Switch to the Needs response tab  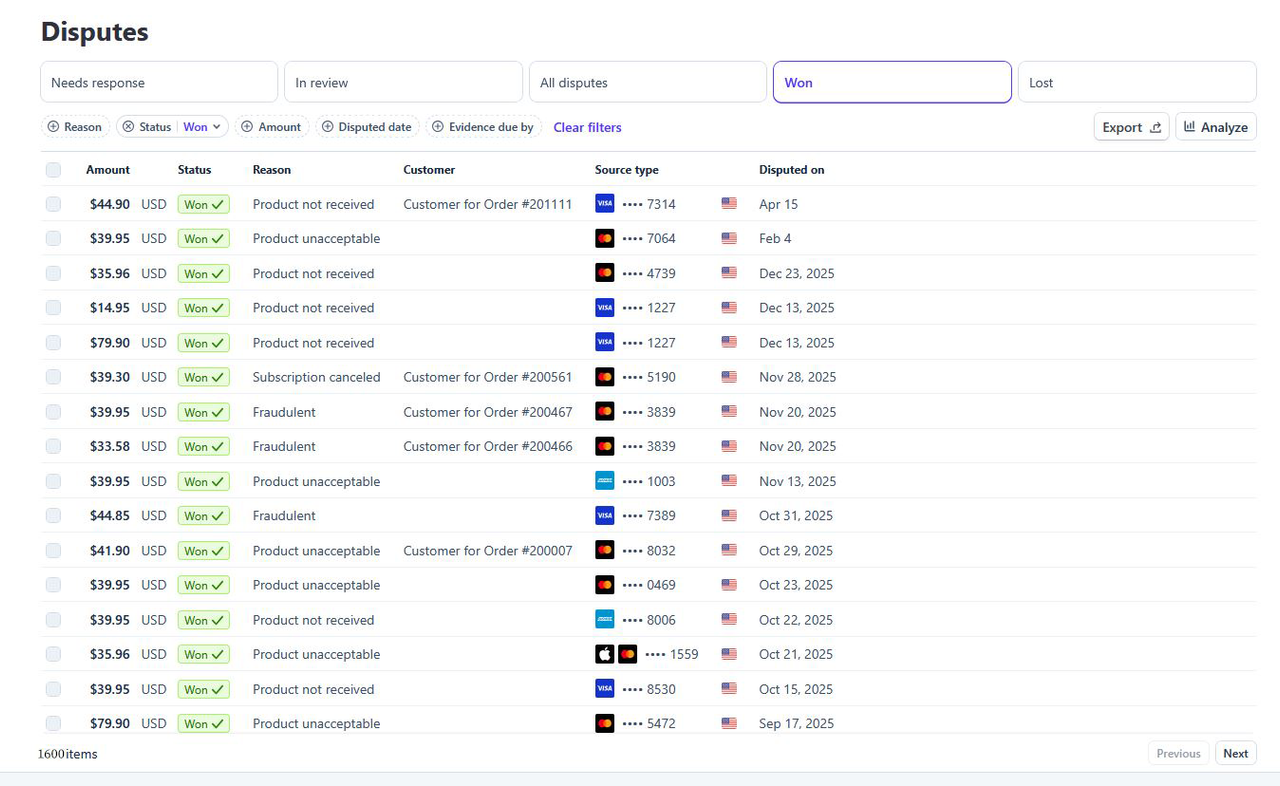click(159, 82)
